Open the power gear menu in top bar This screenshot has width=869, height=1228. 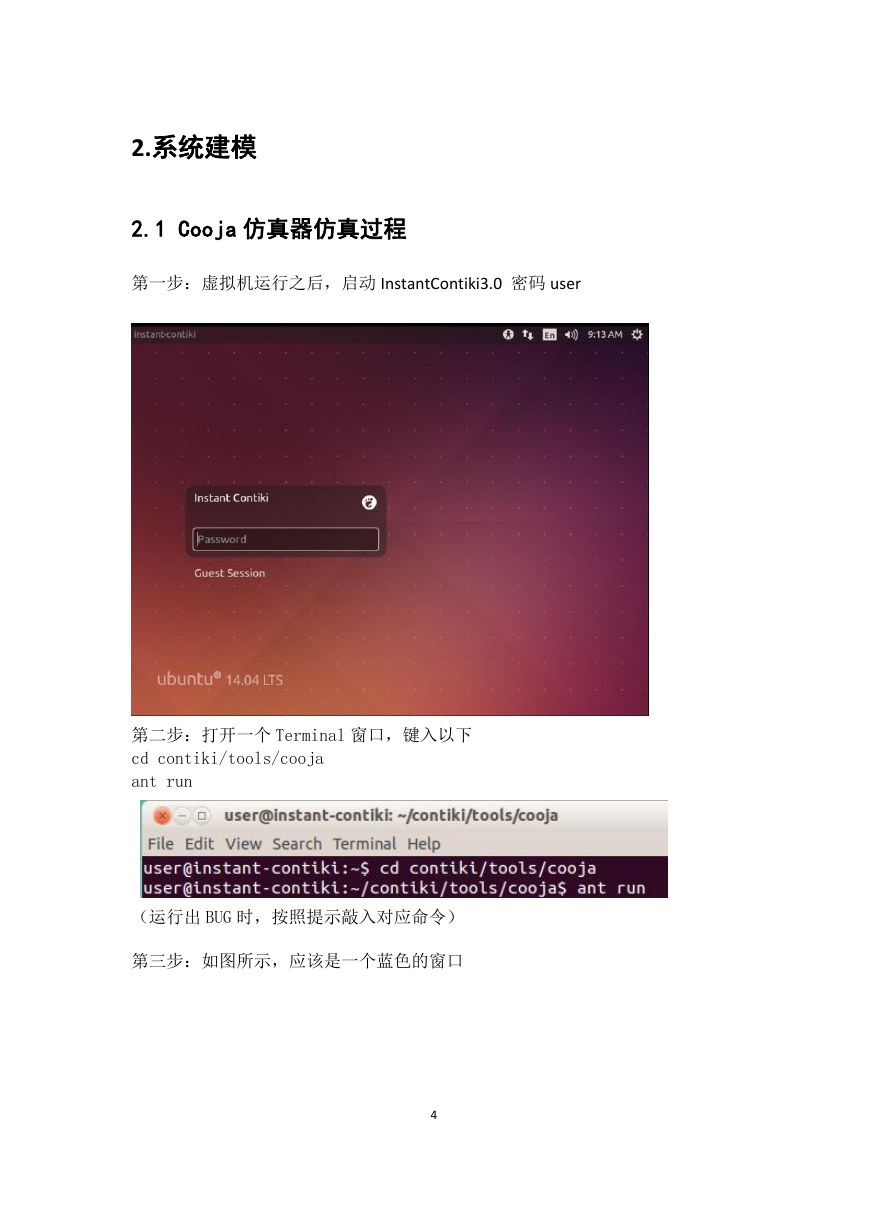(638, 334)
